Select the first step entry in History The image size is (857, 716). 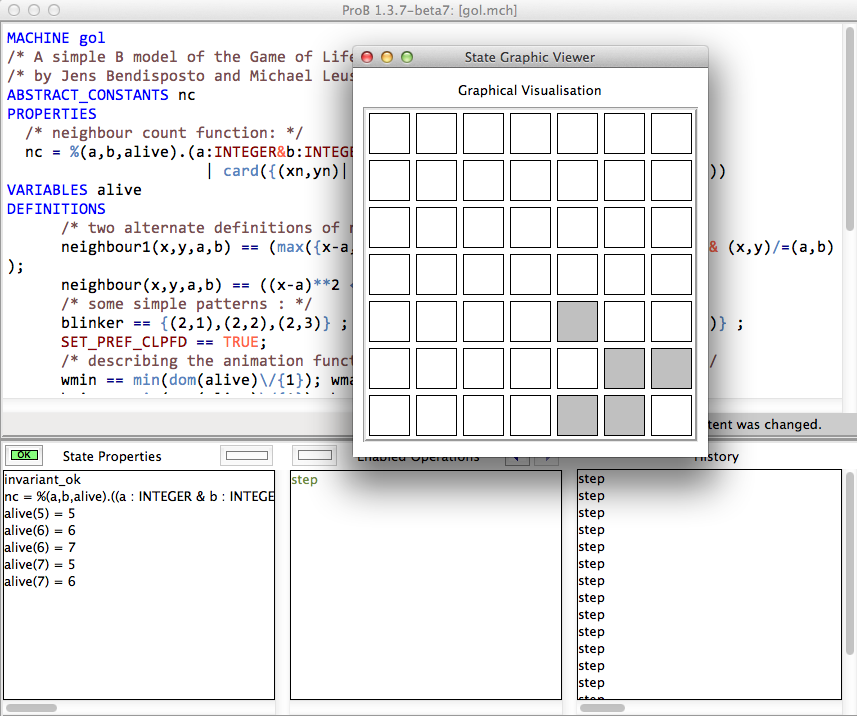coord(592,479)
